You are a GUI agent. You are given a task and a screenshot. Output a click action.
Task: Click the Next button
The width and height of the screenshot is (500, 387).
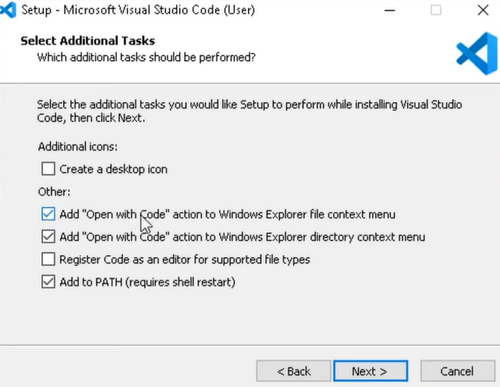370,371
